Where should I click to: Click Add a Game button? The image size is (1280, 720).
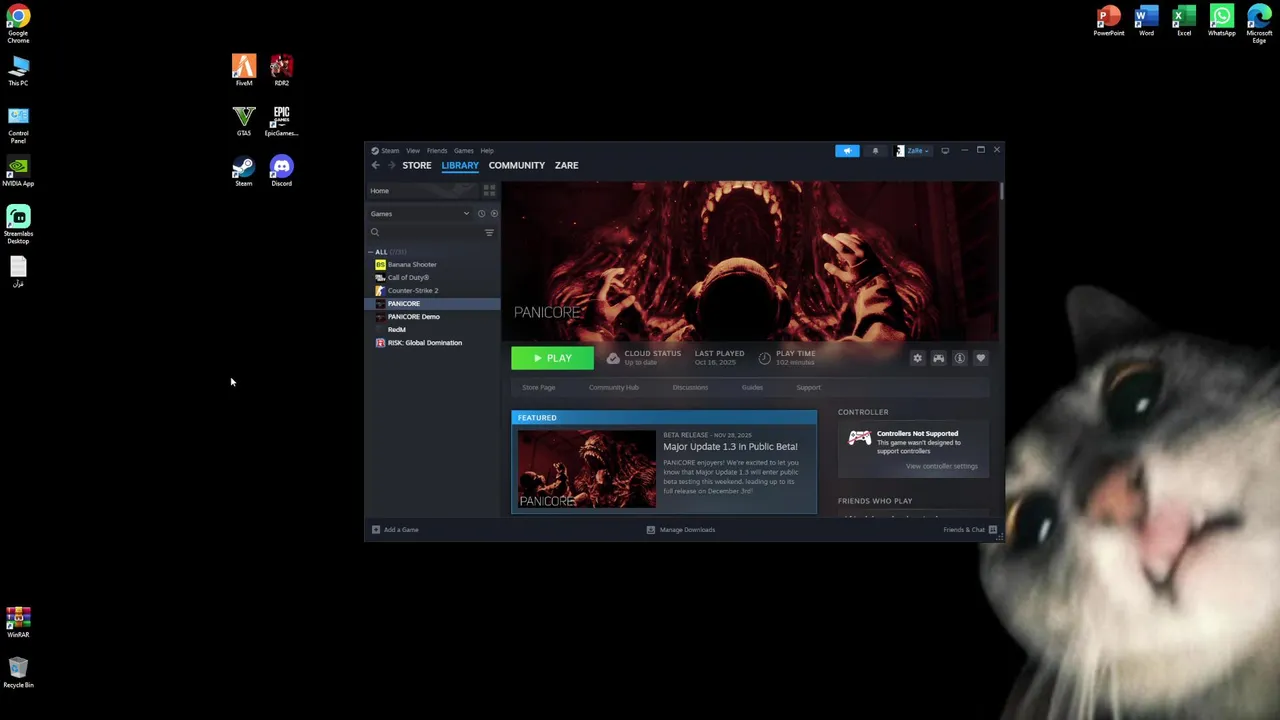[395, 530]
